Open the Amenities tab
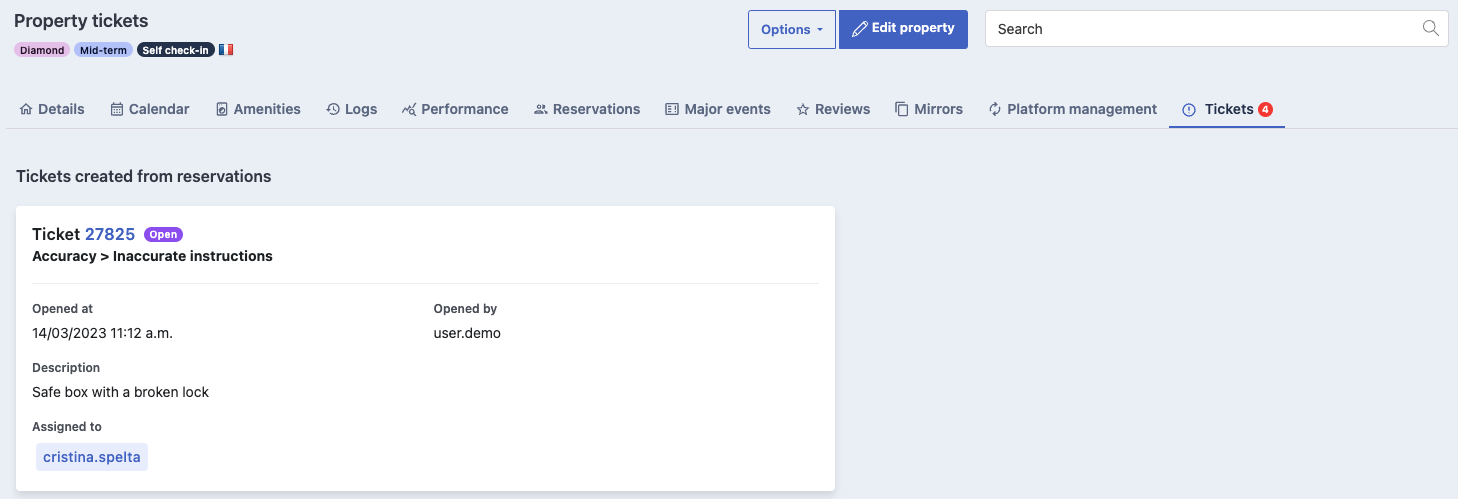The height and width of the screenshot is (499, 1458). tap(258, 109)
